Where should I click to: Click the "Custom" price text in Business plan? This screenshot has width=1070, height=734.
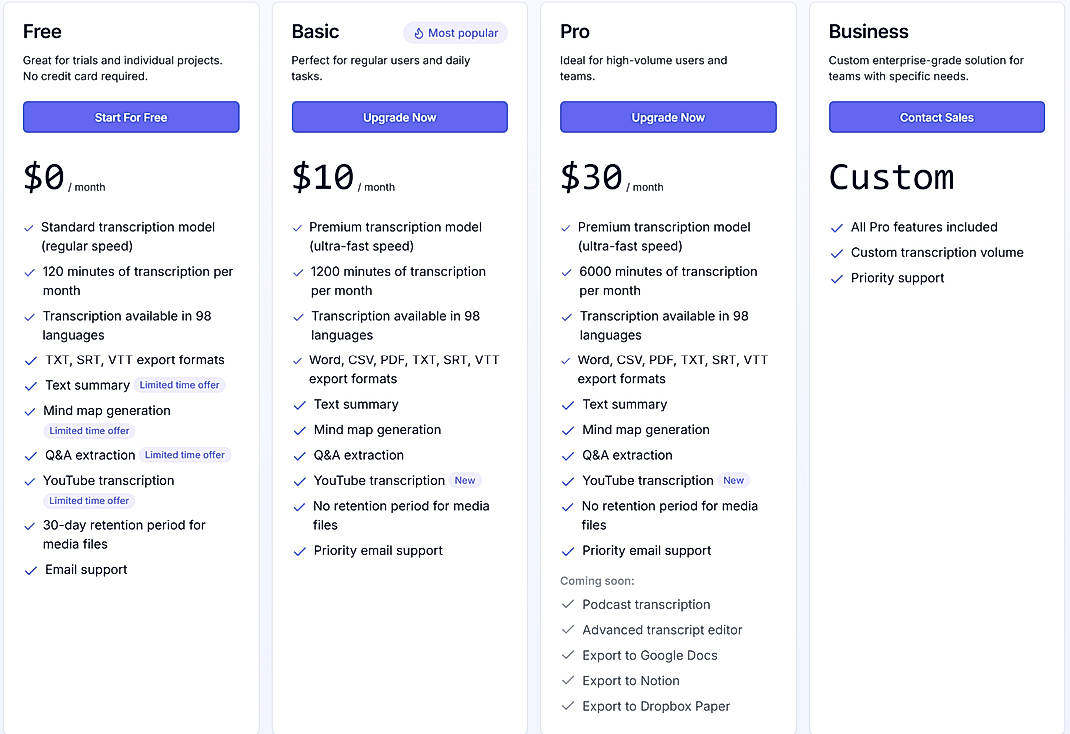click(x=891, y=177)
